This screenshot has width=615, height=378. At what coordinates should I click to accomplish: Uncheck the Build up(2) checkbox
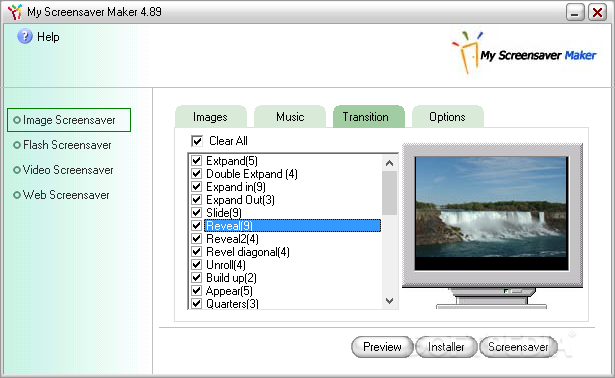point(197,278)
